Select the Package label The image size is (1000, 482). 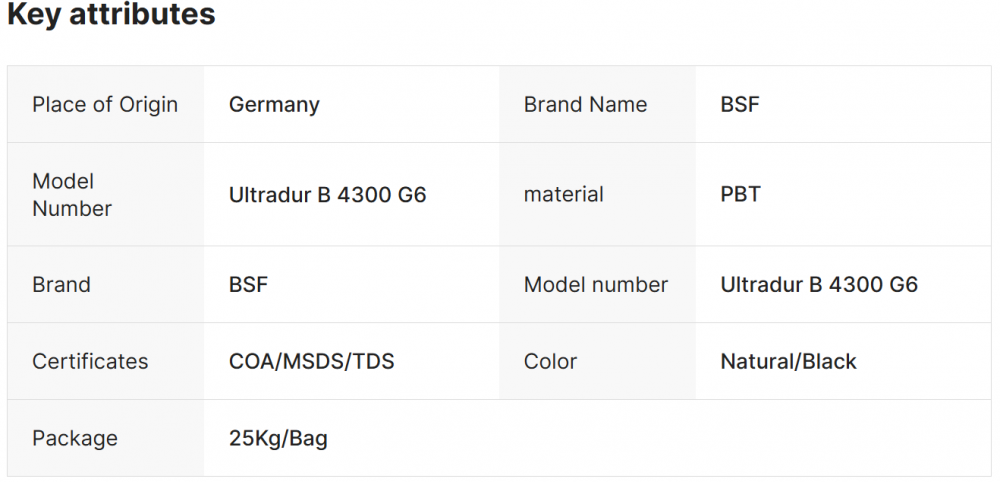click(75, 439)
